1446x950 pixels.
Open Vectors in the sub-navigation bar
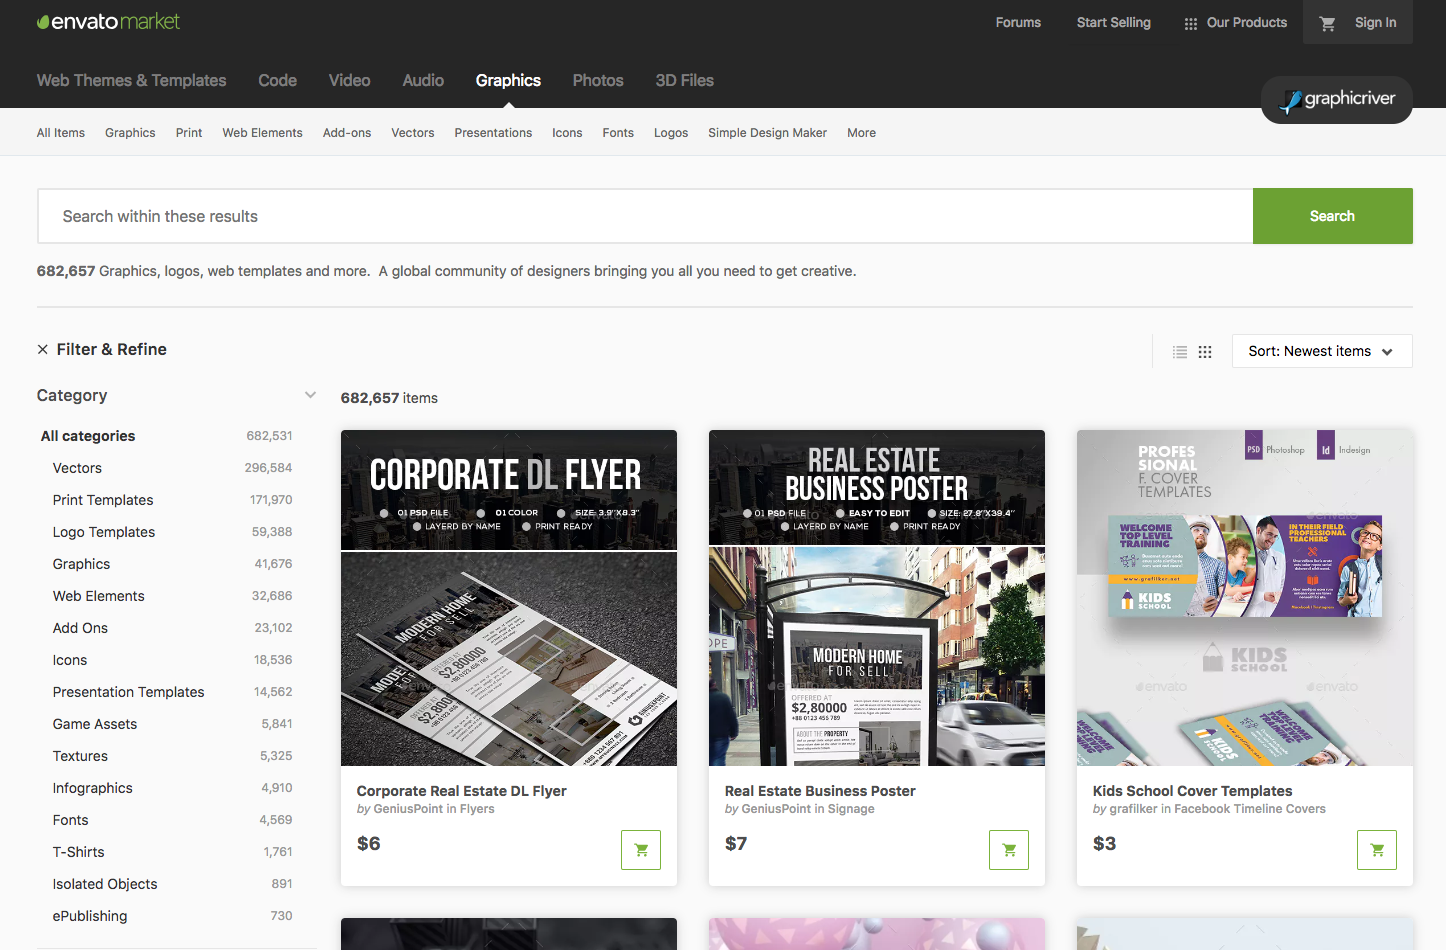pyautogui.click(x=413, y=133)
